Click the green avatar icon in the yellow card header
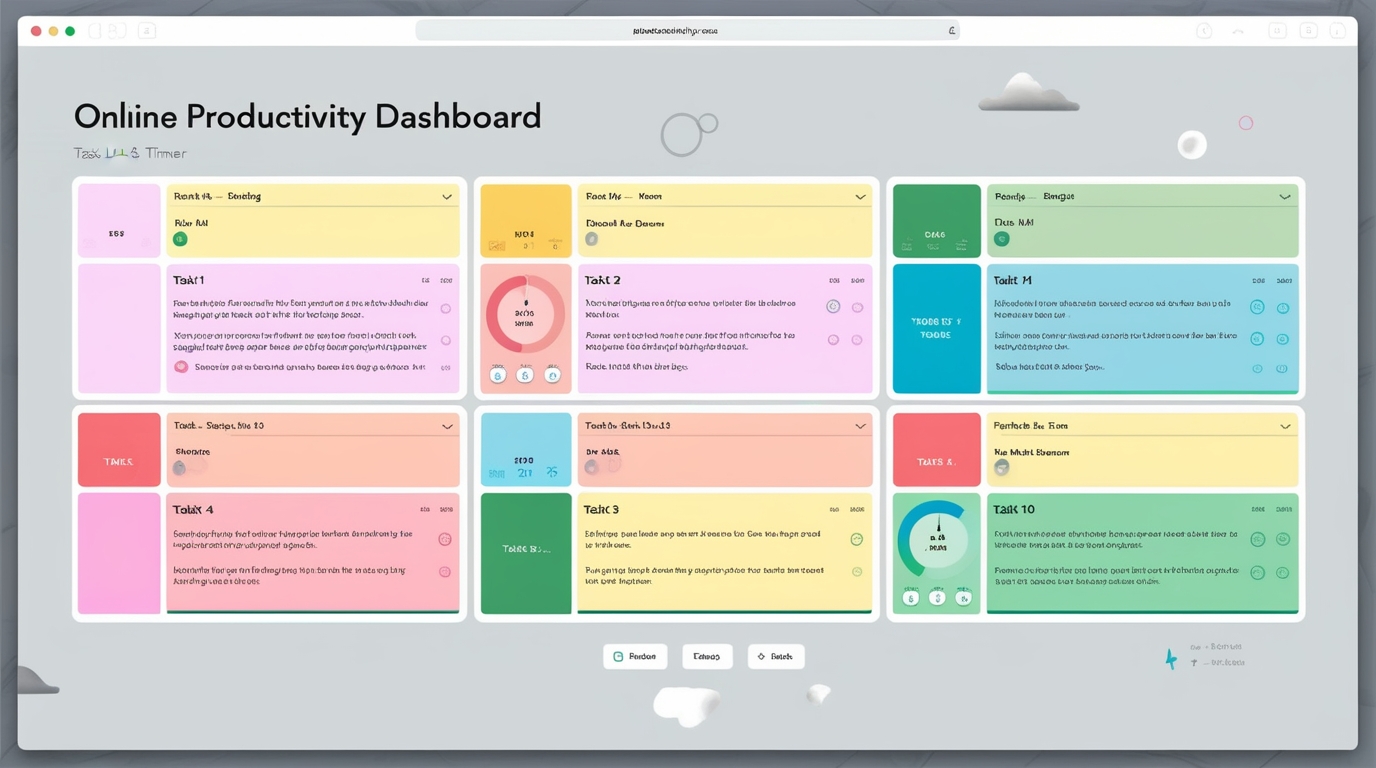The image size is (1376, 768). click(181, 239)
